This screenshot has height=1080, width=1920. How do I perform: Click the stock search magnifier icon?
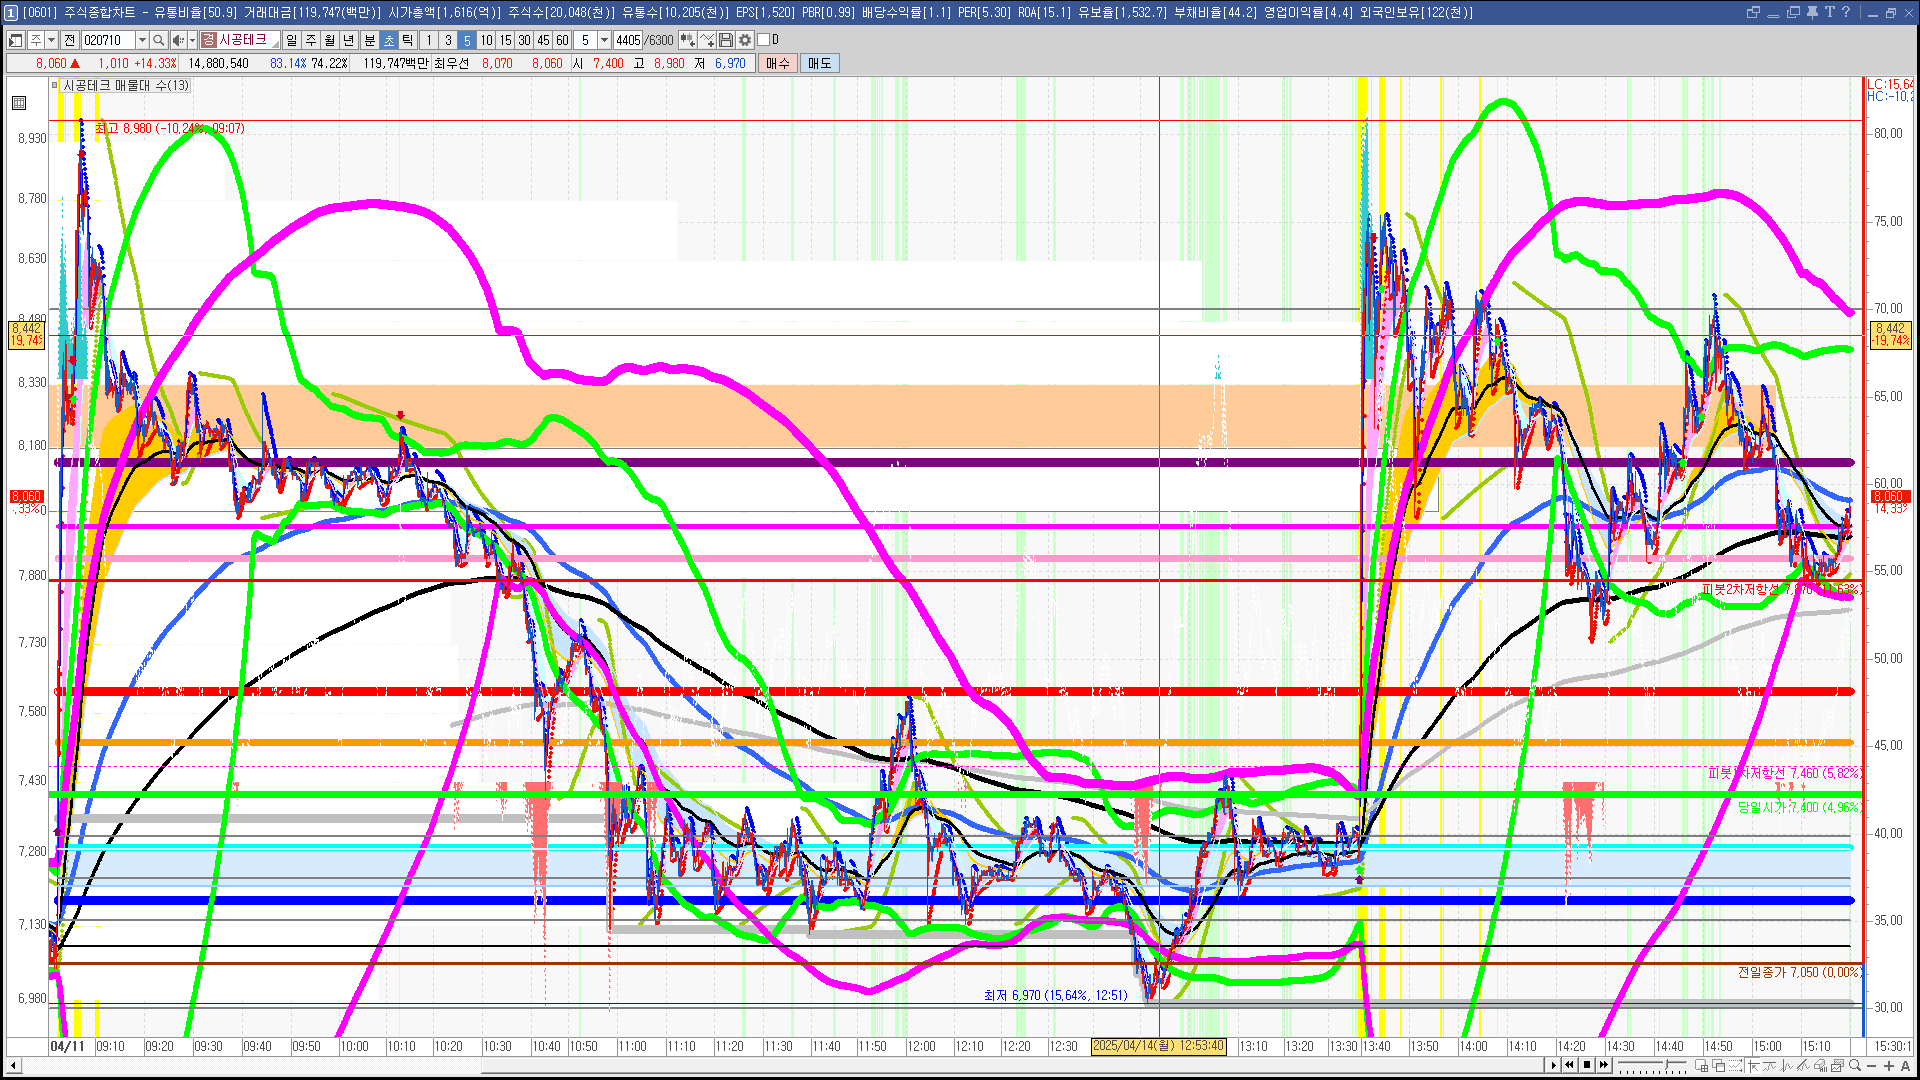click(158, 40)
